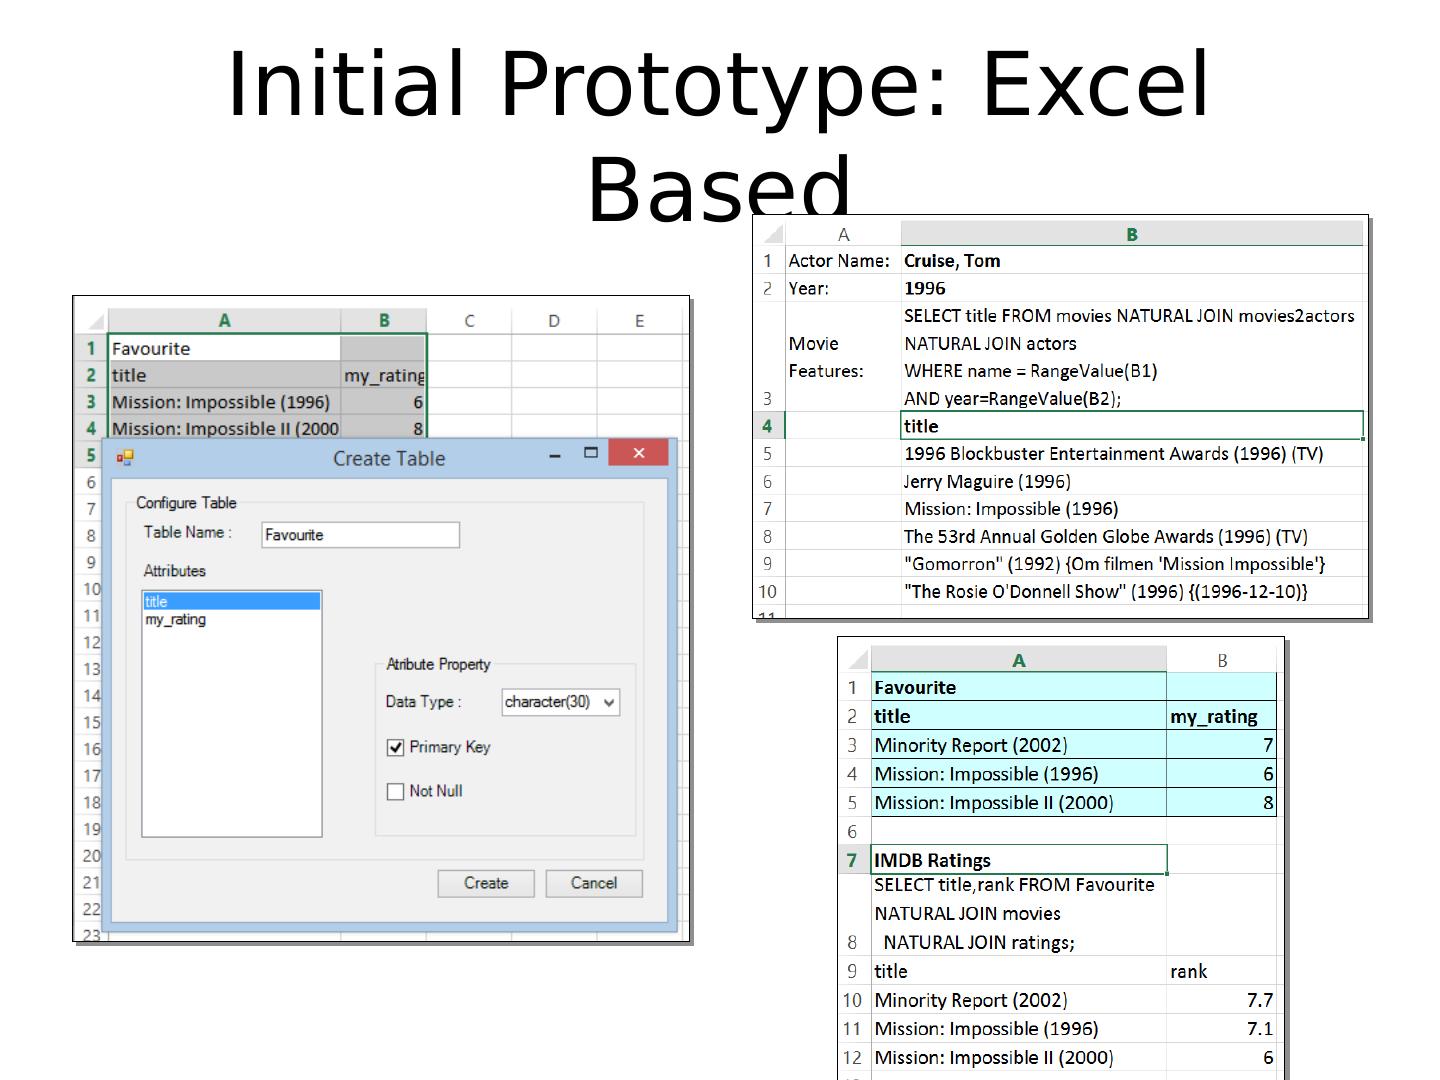This screenshot has height=1080, width=1440.
Task: Click the 'IMDB Ratings' cell
Action: [1019, 860]
